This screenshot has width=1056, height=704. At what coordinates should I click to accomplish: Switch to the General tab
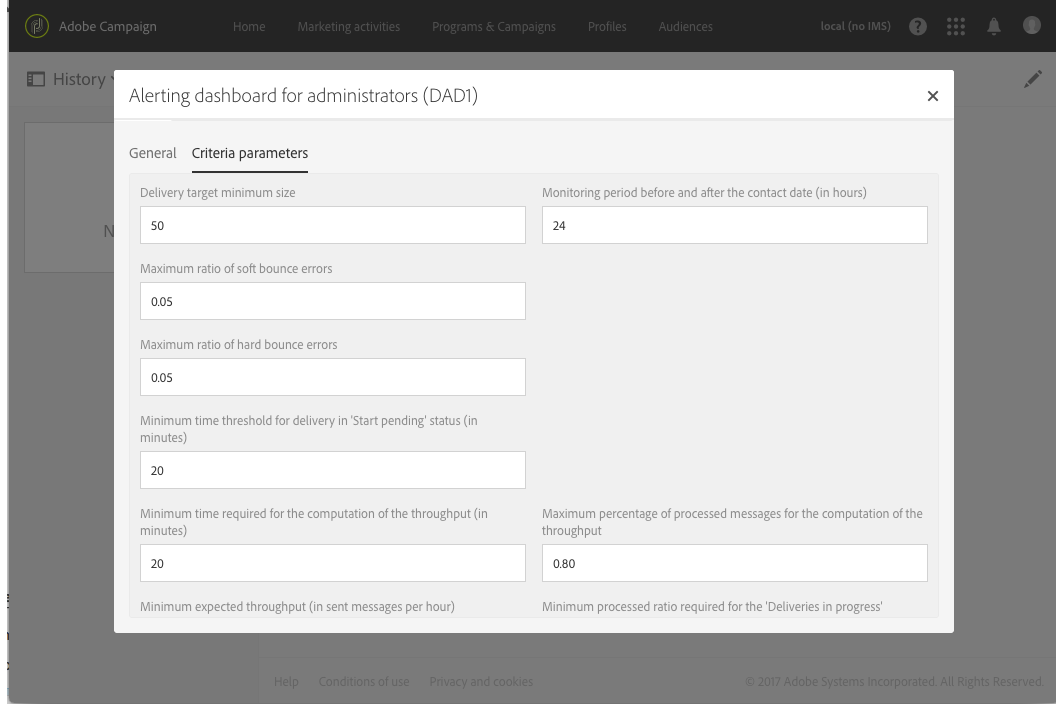point(153,153)
